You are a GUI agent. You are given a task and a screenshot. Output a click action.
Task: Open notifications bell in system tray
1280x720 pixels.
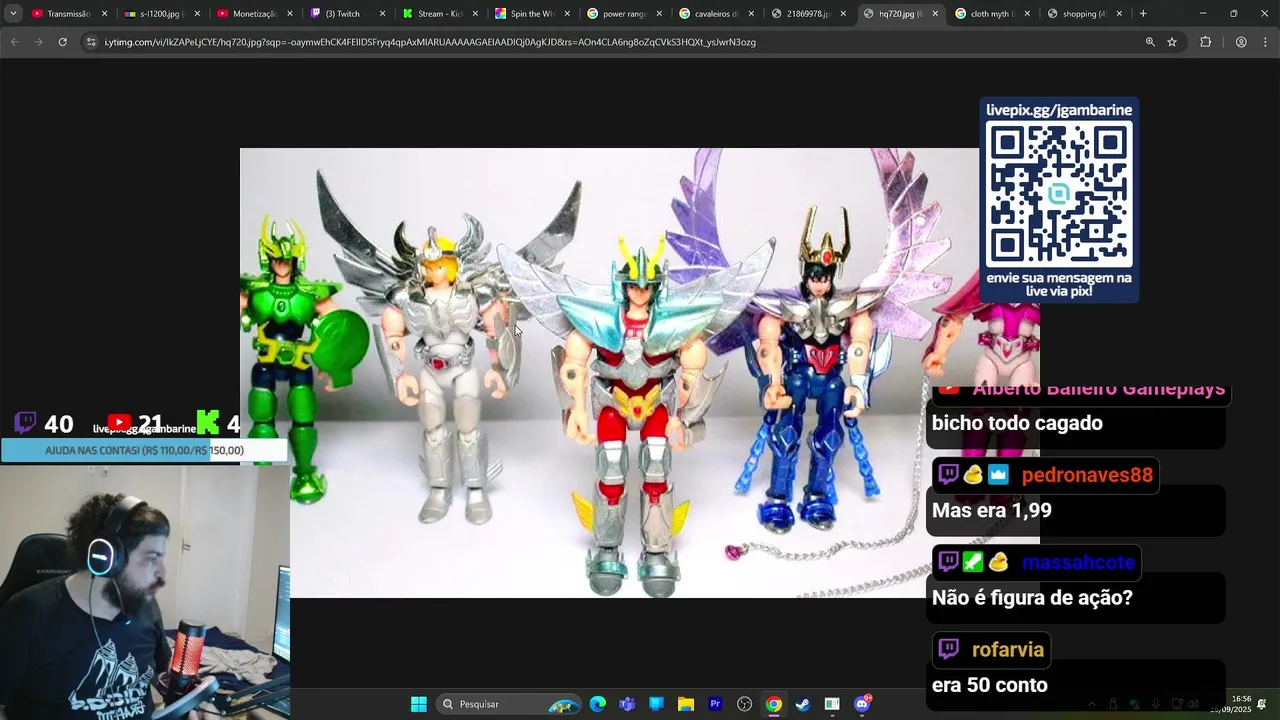tap(1262, 704)
